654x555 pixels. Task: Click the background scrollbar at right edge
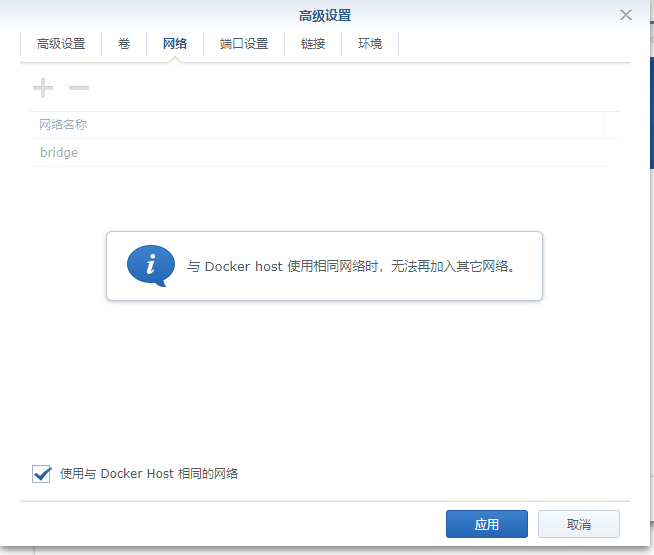click(651, 113)
